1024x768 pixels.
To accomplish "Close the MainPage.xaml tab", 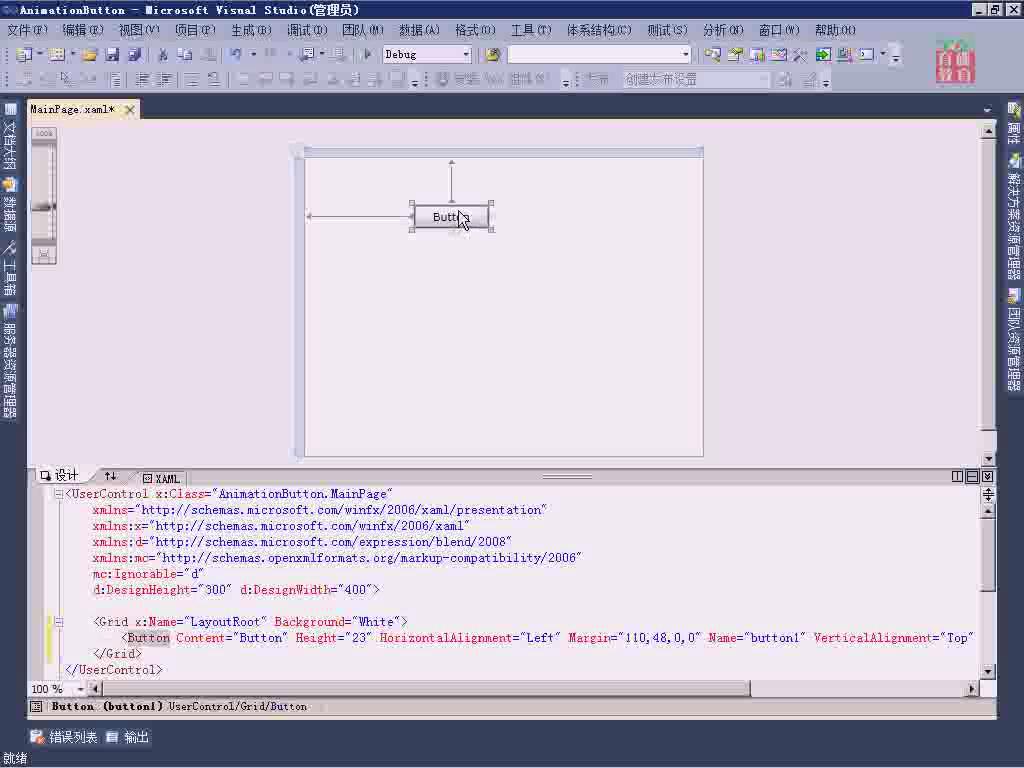I will [130, 110].
